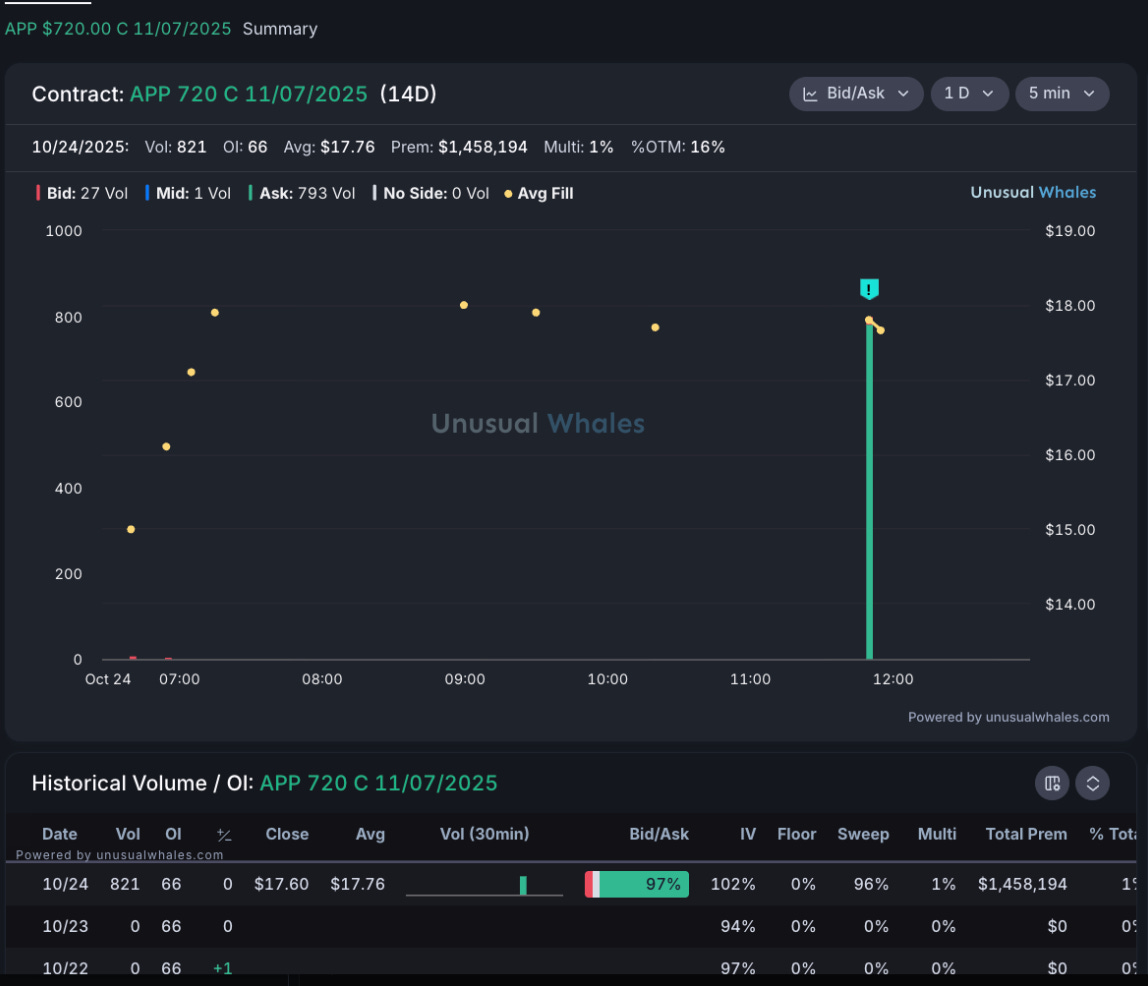
Task: Click the Avg Fill dot at $15.00 level
Action: point(131,529)
